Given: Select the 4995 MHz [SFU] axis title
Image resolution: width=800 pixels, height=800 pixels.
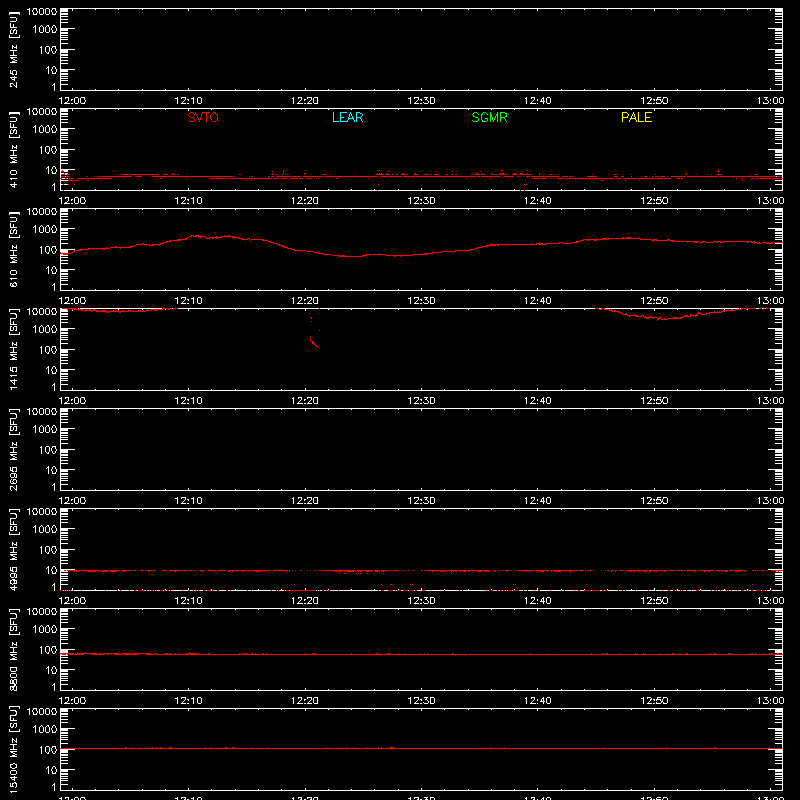Looking at the screenshot, I should click(x=13, y=549).
